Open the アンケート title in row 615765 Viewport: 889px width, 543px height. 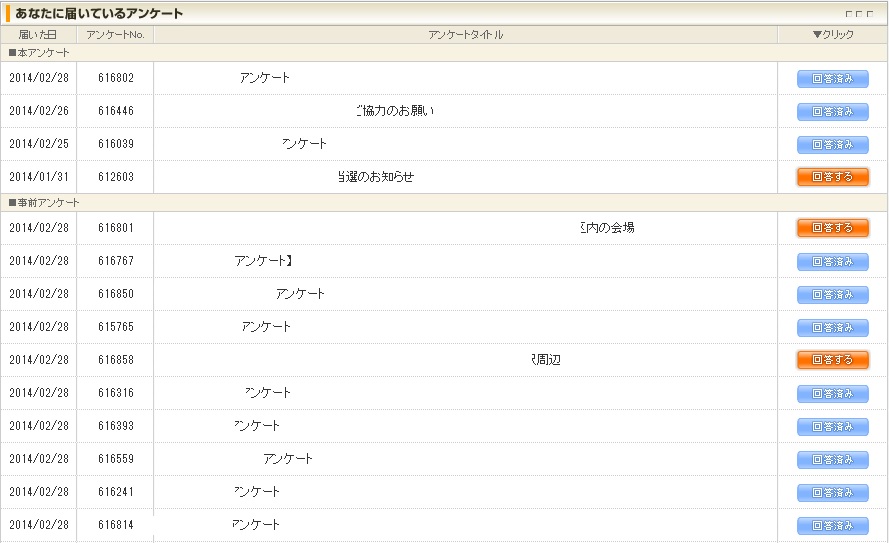266,326
